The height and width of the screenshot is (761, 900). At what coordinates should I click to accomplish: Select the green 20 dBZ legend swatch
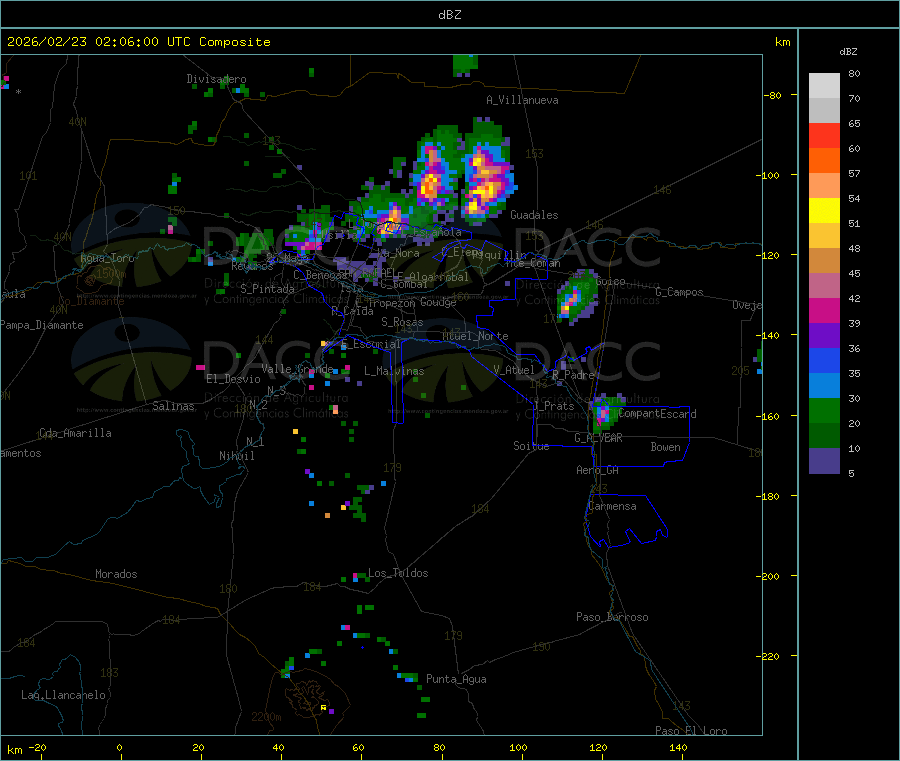click(824, 410)
